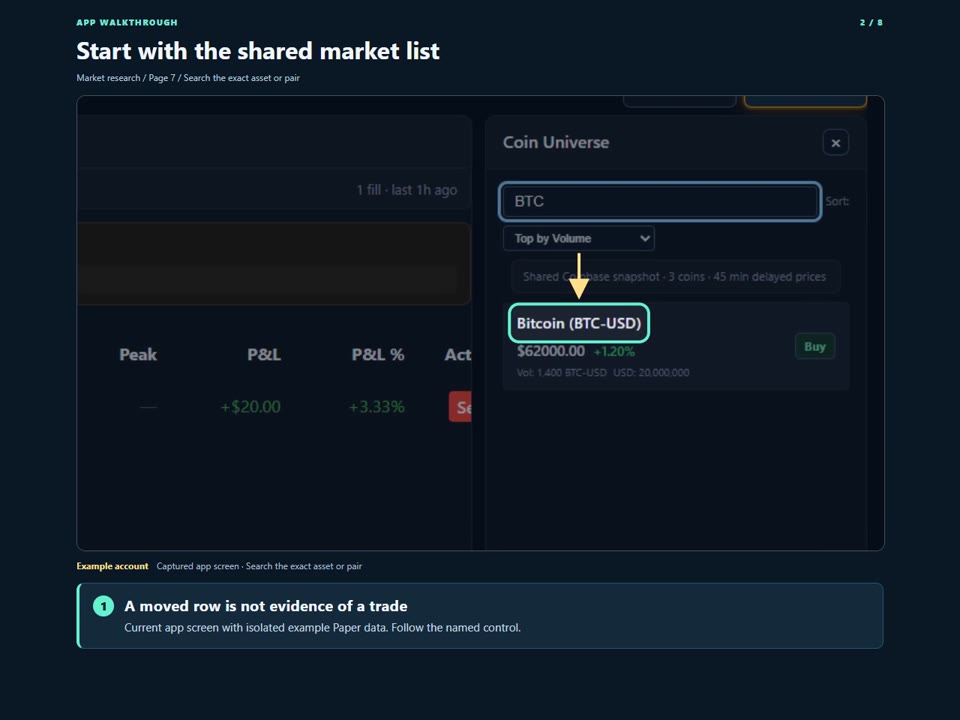Click the red Sell button in the positions row
The height and width of the screenshot is (720, 960).
460,407
